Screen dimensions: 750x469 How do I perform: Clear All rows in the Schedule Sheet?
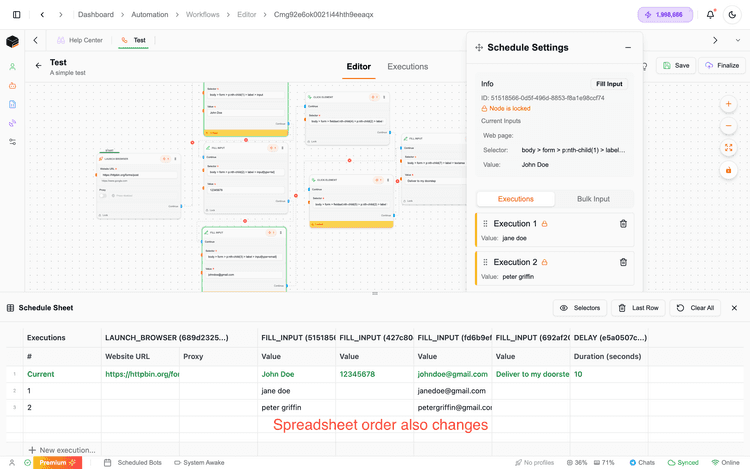pyautogui.click(x=695, y=308)
